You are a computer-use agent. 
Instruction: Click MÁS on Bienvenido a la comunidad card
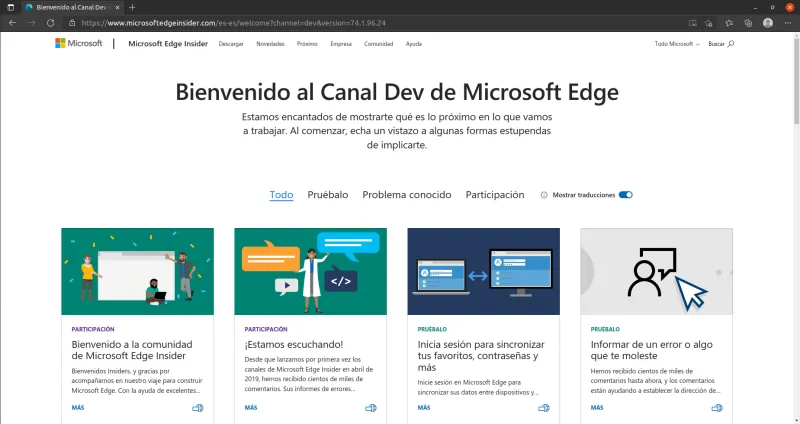(x=78, y=408)
